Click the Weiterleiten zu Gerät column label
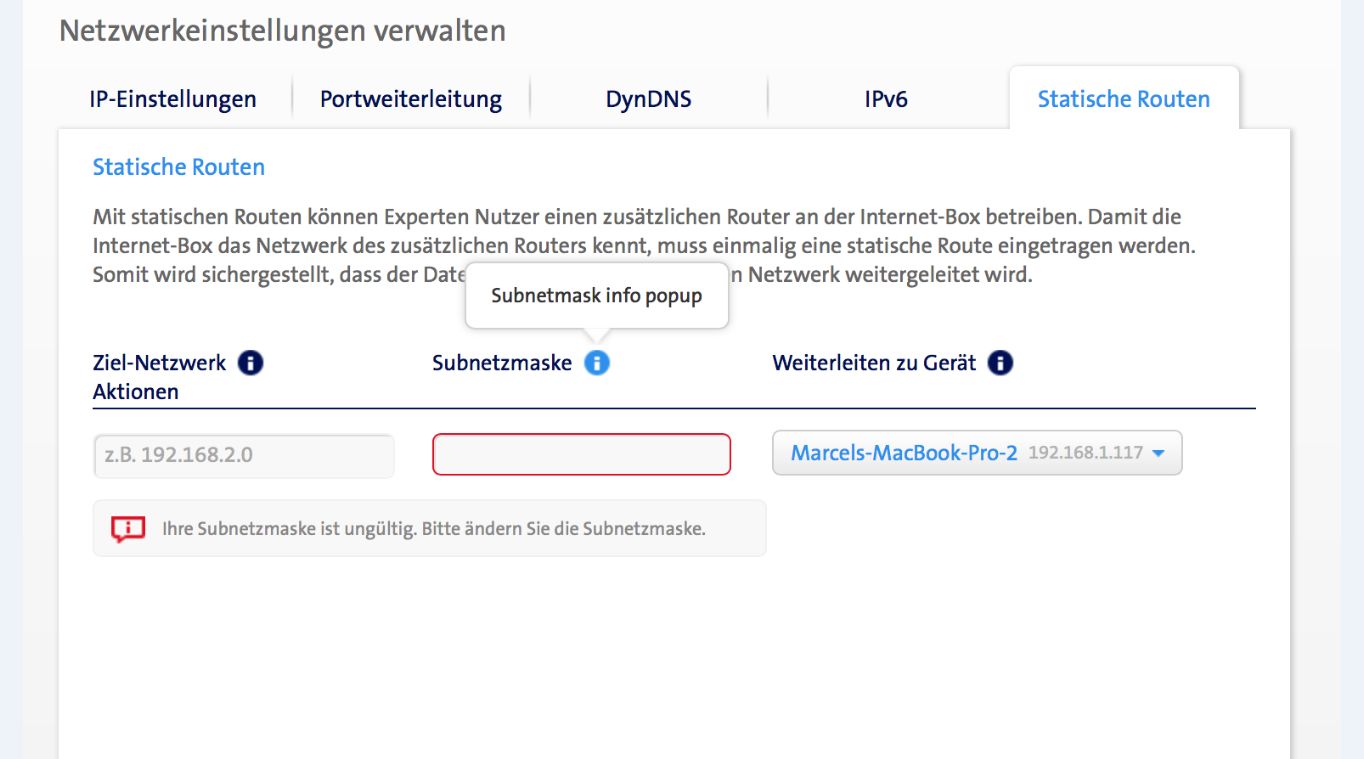 [873, 363]
